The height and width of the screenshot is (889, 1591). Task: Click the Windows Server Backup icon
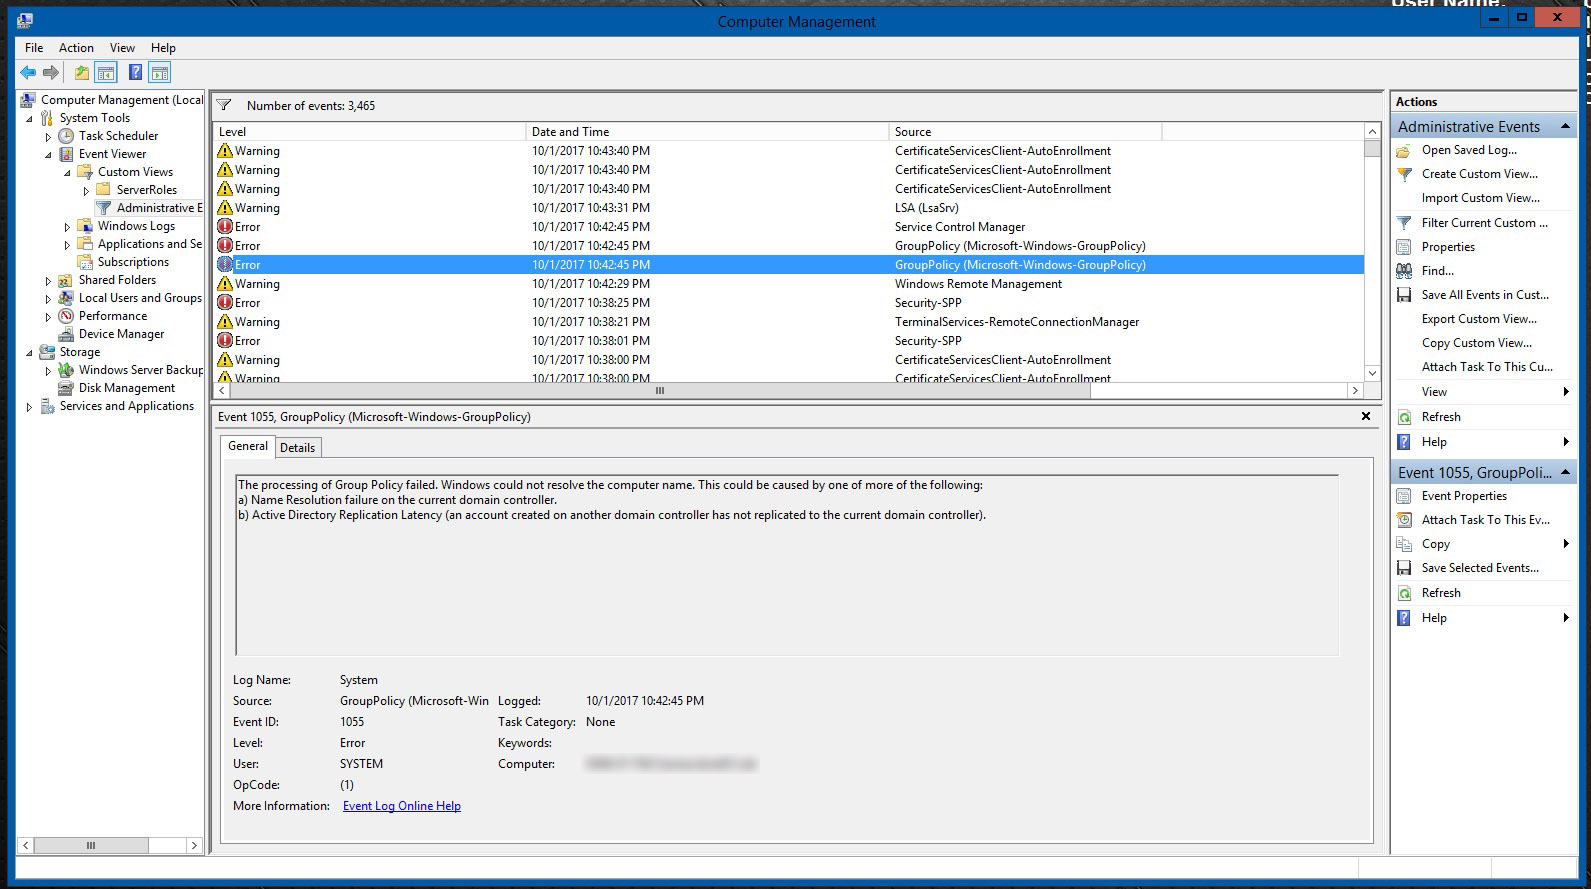click(x=66, y=370)
